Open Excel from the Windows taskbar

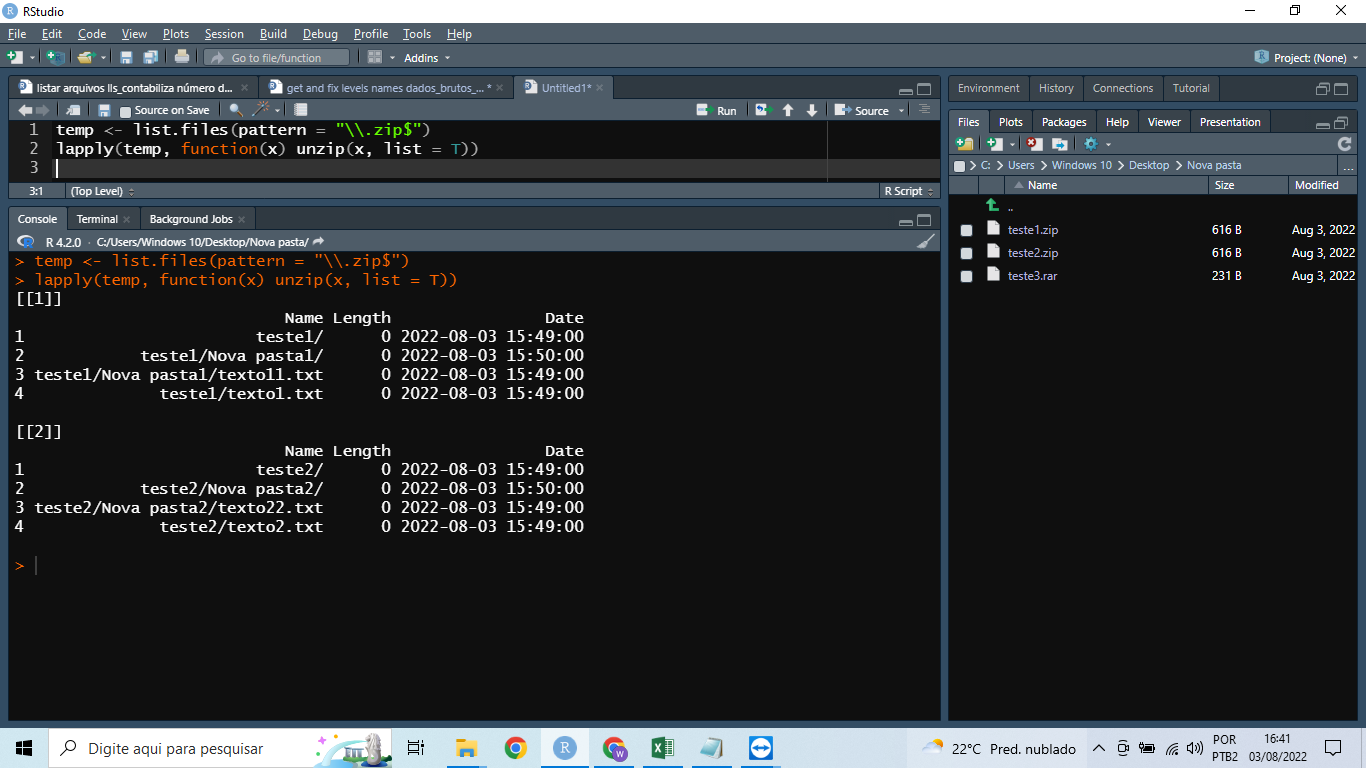[662, 748]
